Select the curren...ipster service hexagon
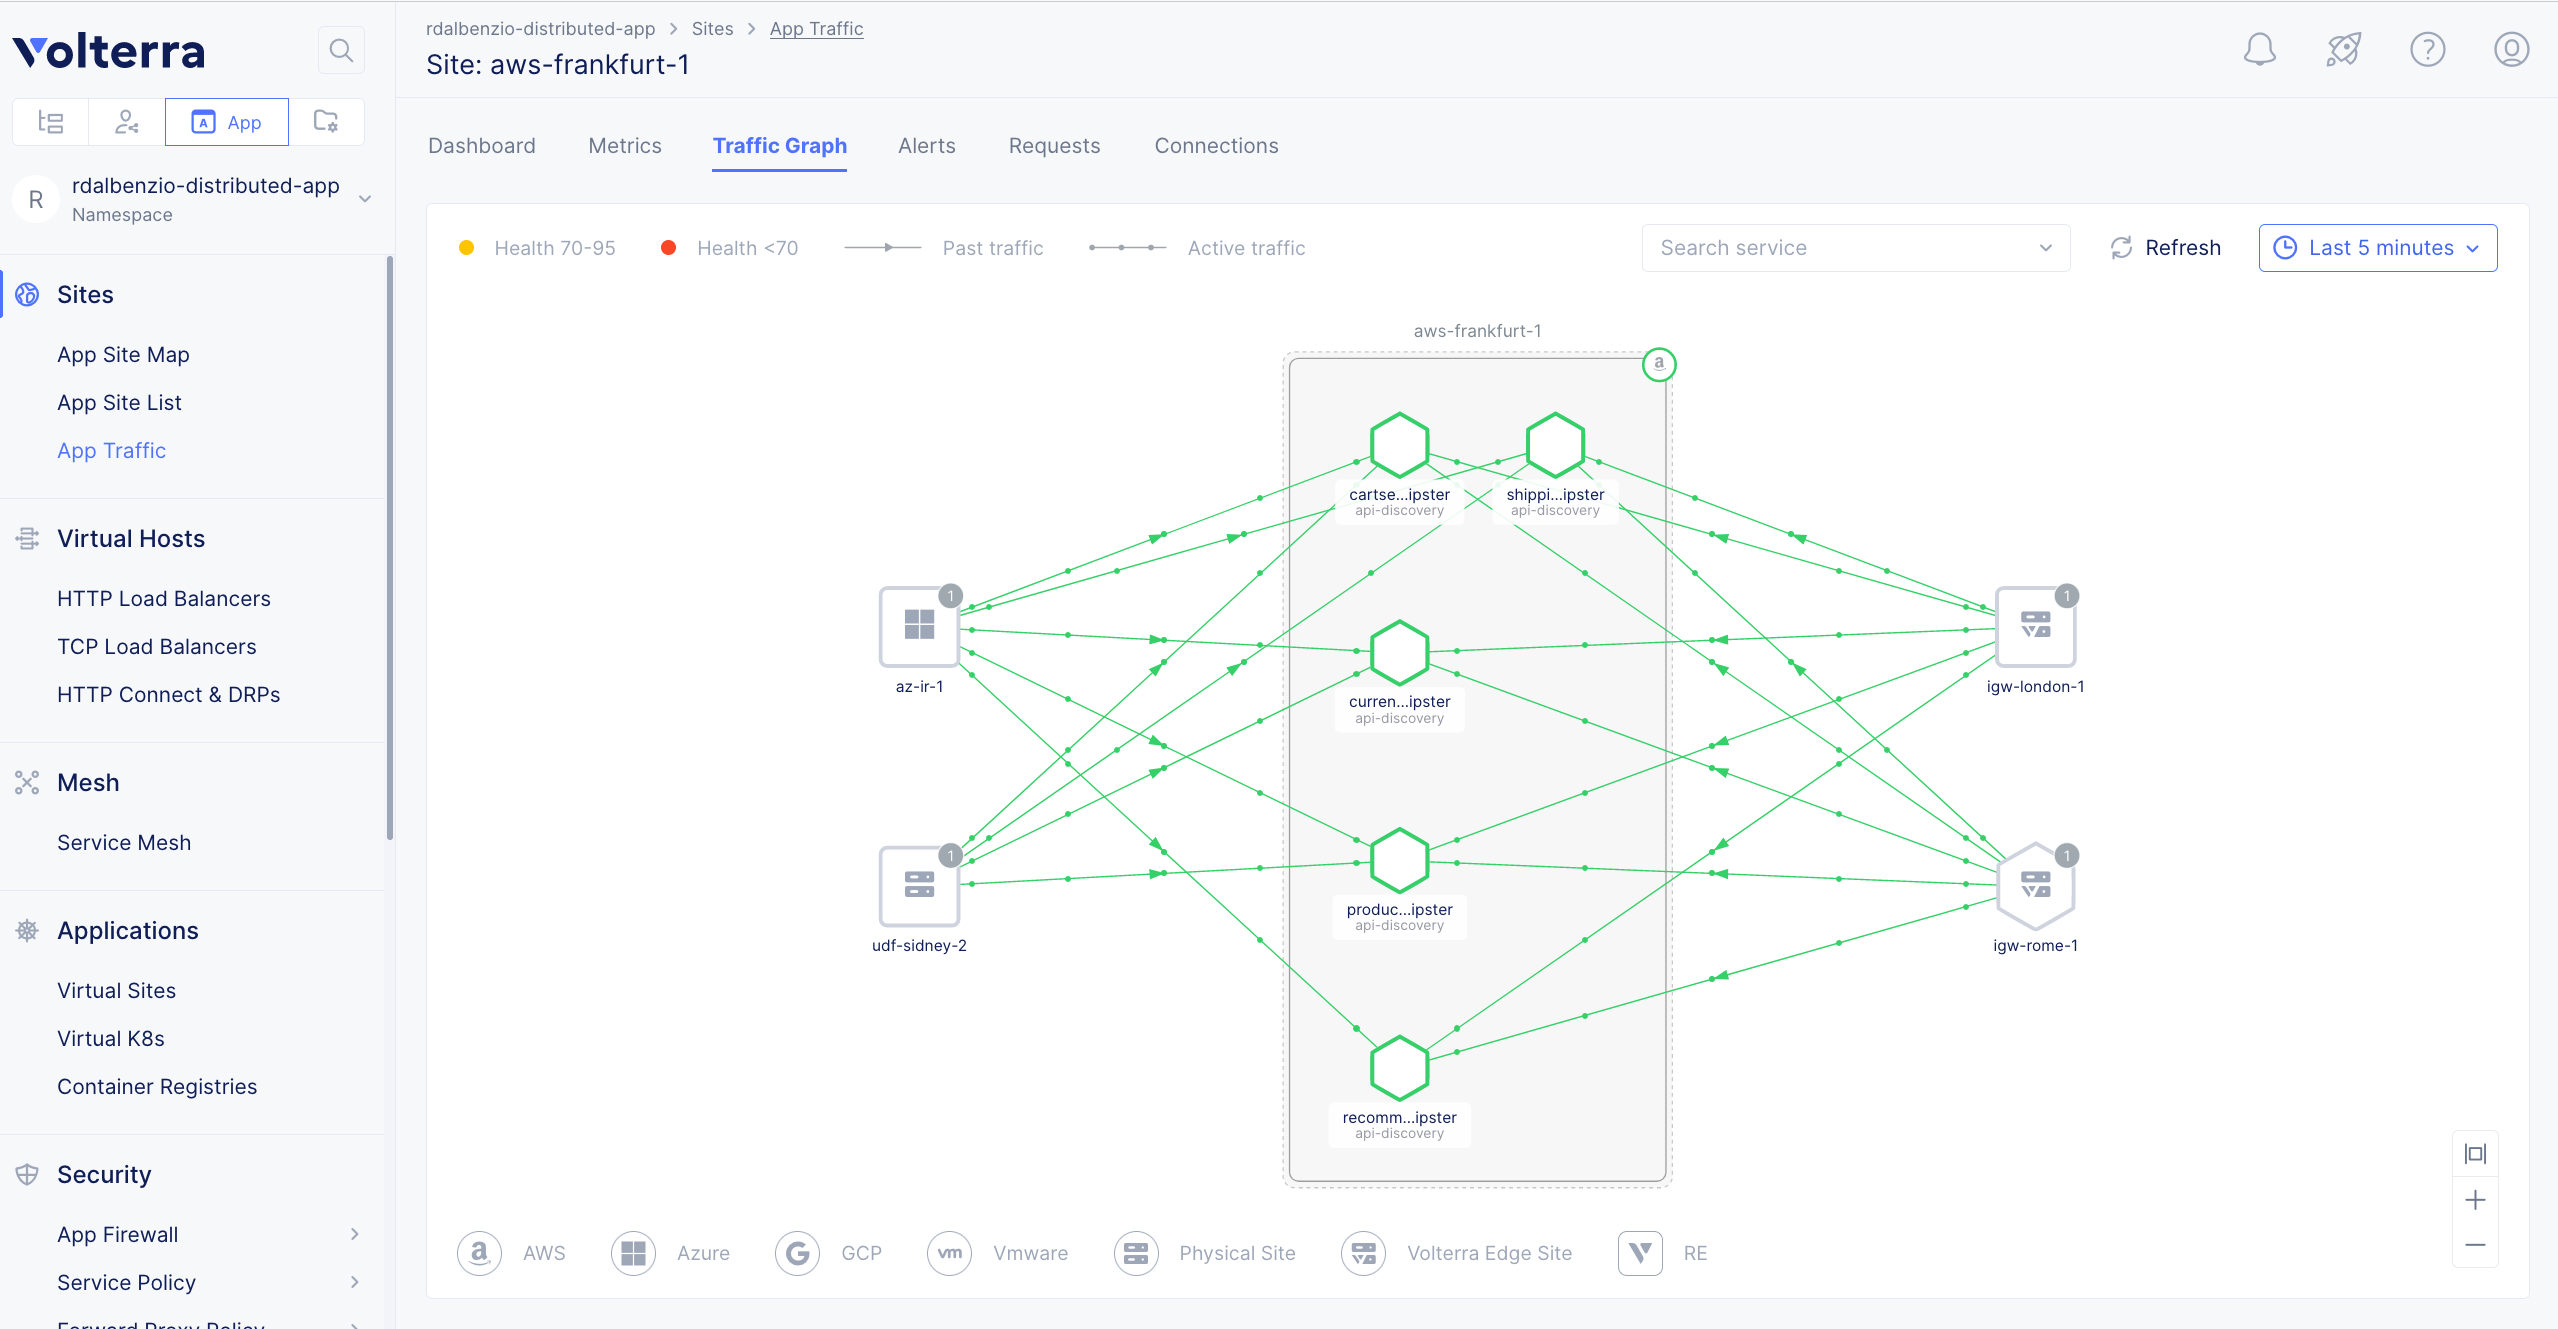Screen dimensions: 2558x1329 click(x=1399, y=653)
